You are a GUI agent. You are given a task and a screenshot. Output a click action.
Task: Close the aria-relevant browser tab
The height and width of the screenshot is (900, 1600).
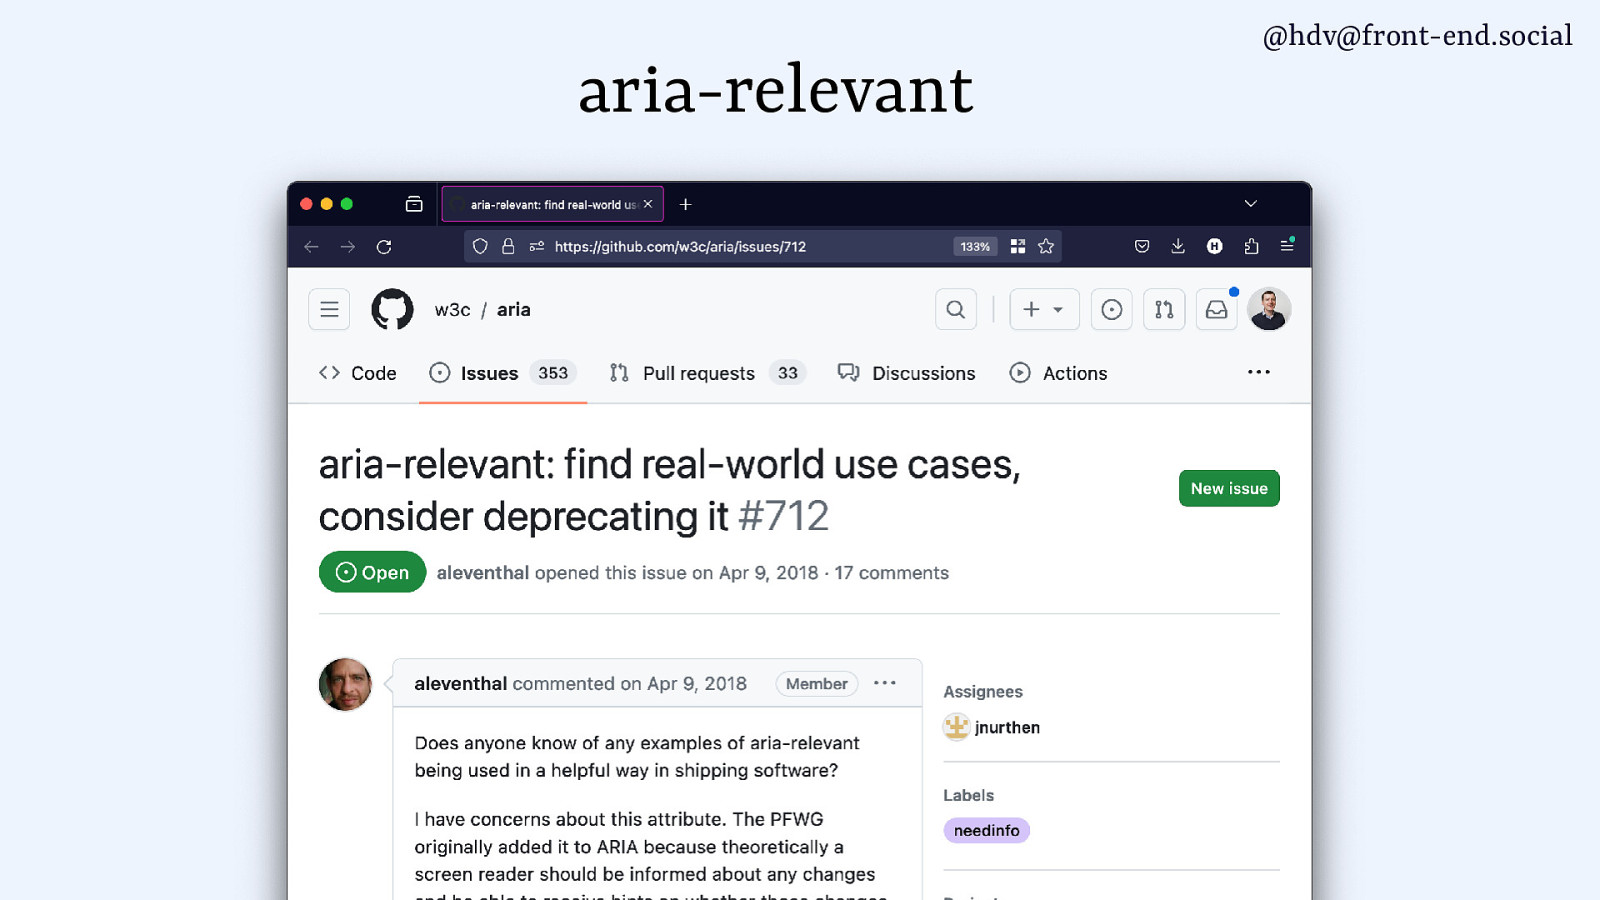[648, 204]
